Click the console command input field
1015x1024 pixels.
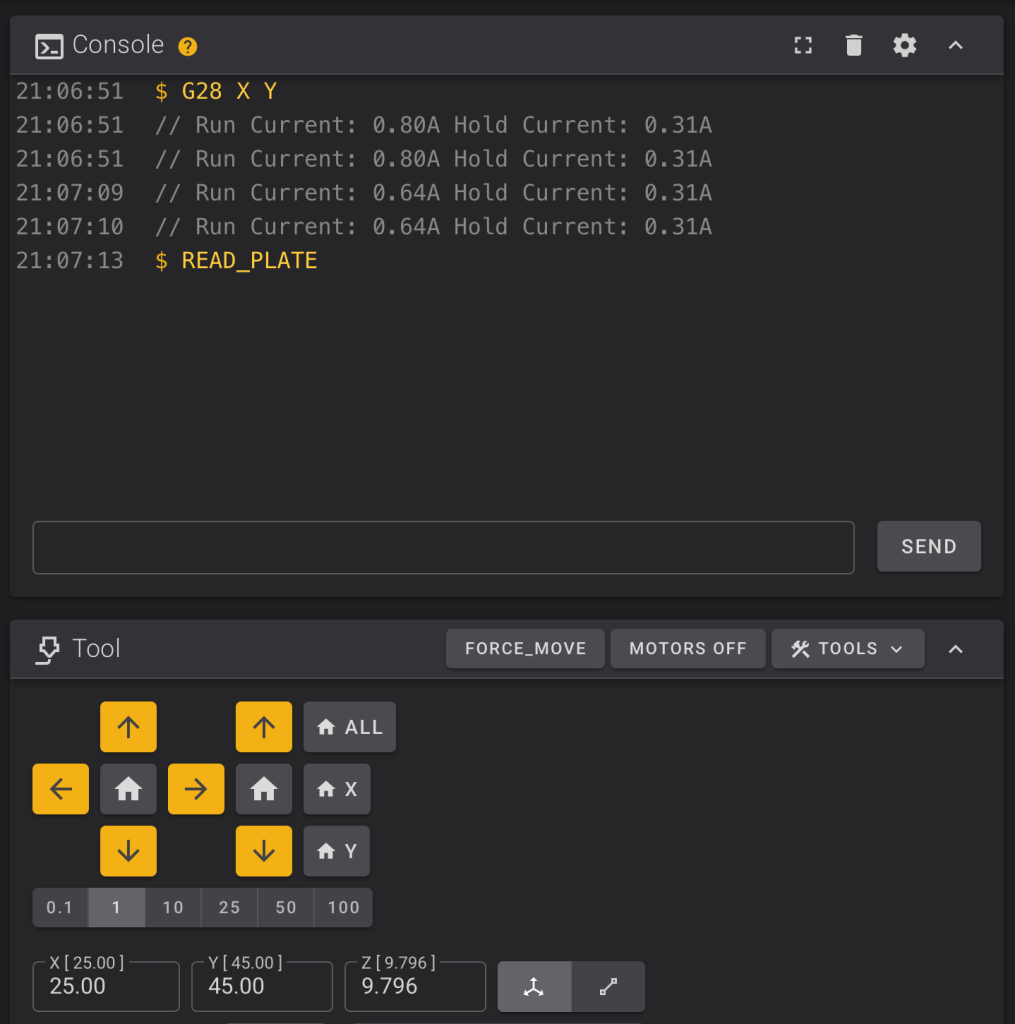(x=443, y=548)
